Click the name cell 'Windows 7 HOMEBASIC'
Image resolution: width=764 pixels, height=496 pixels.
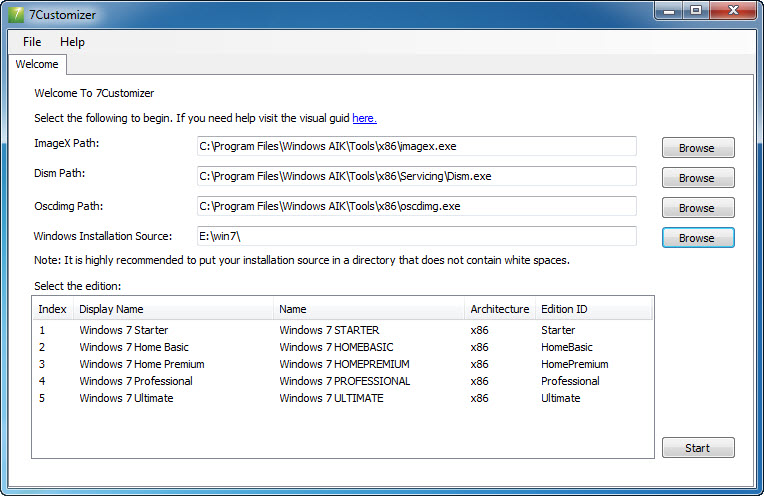[x=336, y=347]
